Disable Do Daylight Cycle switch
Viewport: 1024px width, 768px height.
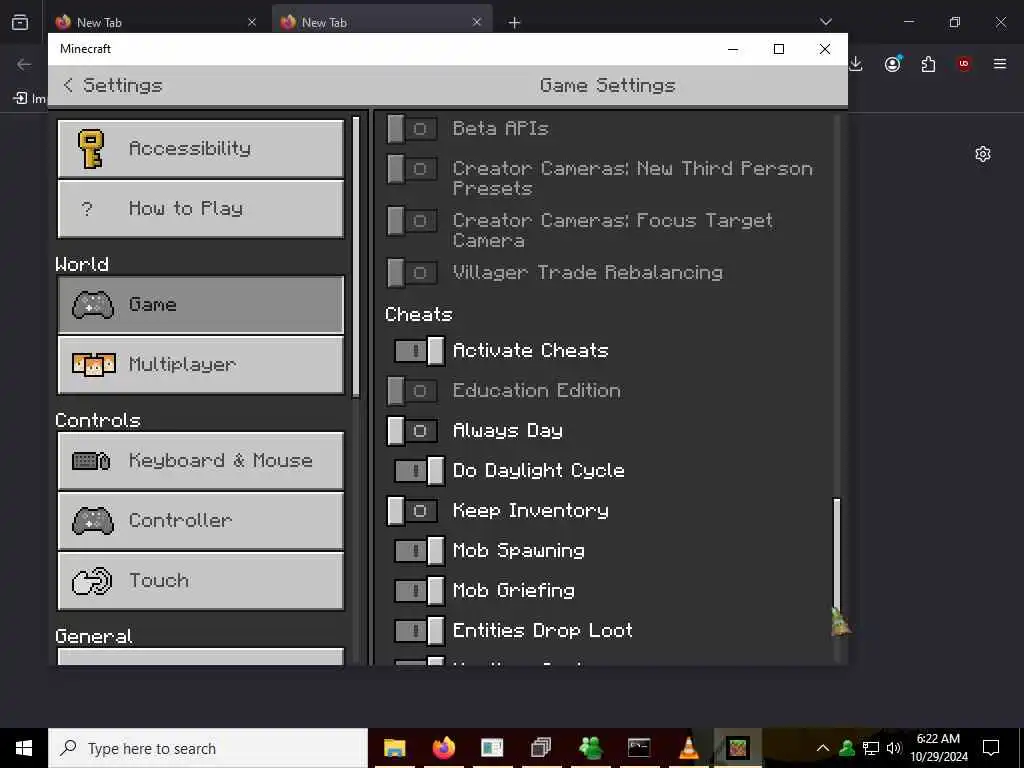pyautogui.click(x=419, y=471)
